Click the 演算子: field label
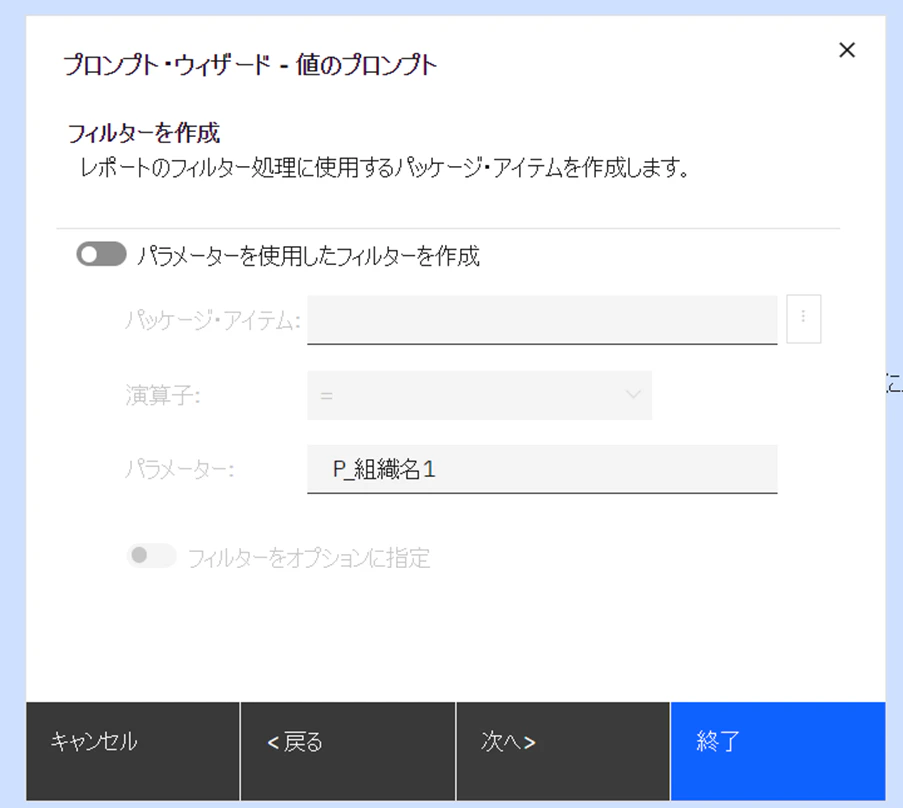Screen dimensions: 903x808 click(163, 396)
